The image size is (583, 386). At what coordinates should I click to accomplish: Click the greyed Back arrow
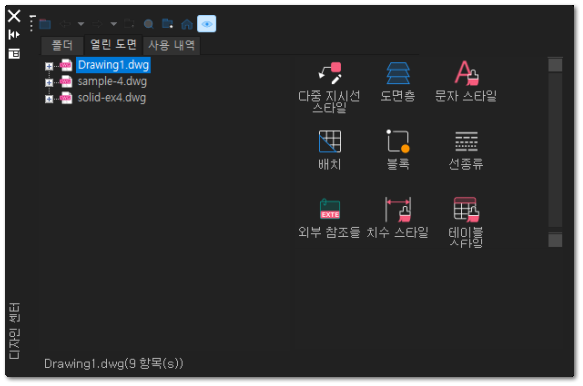coord(65,24)
